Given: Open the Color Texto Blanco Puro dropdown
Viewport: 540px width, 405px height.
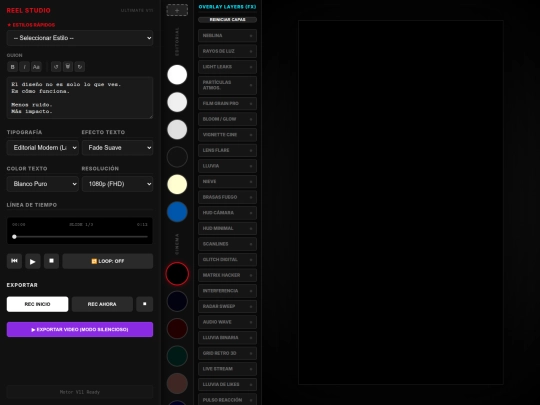Looking at the screenshot, I should (43, 184).
